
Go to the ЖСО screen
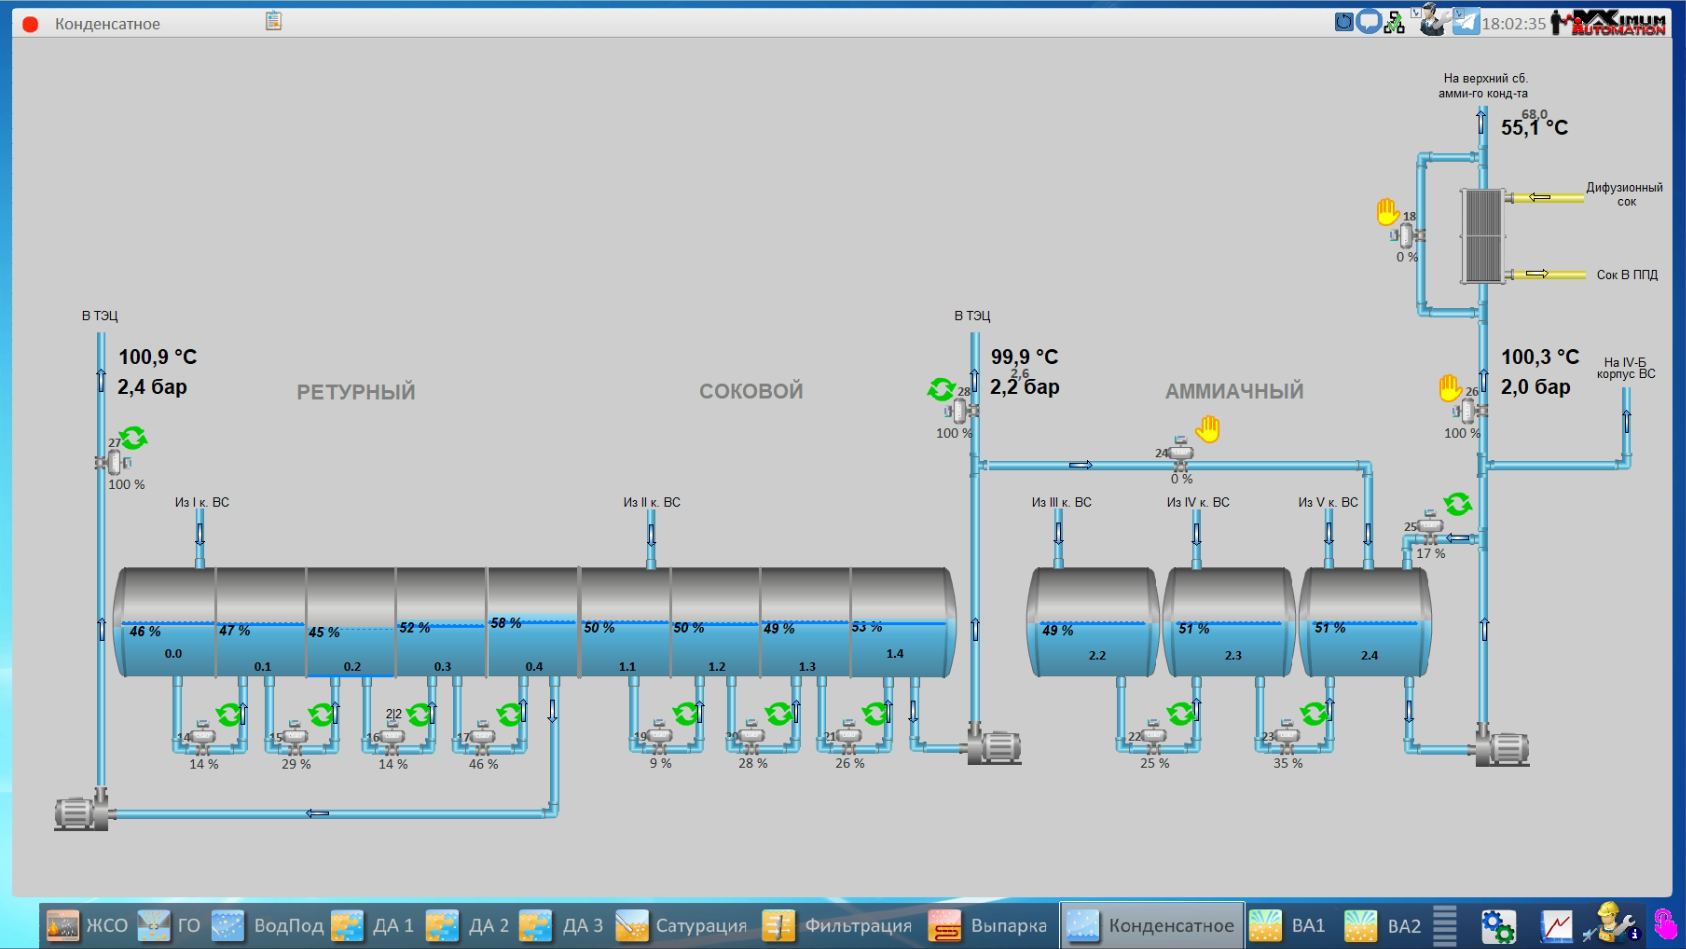tap(88, 926)
